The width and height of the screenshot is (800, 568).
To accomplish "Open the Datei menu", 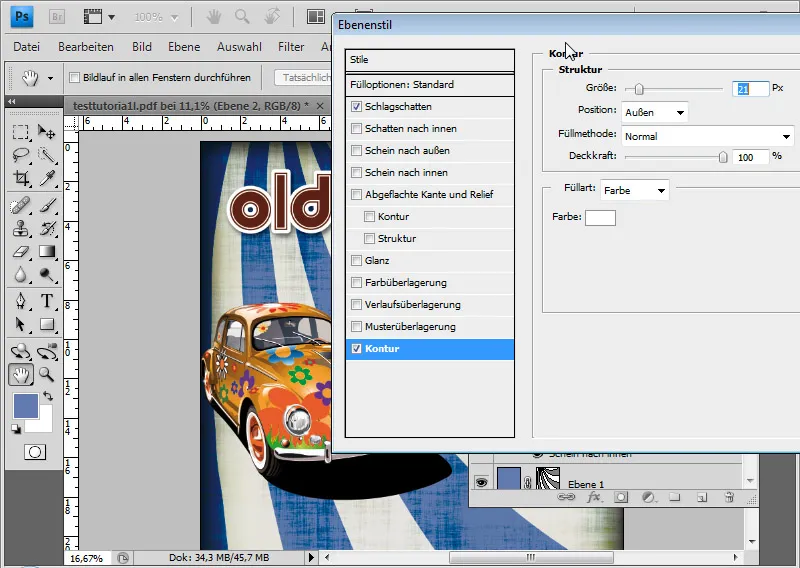I will click(27, 47).
